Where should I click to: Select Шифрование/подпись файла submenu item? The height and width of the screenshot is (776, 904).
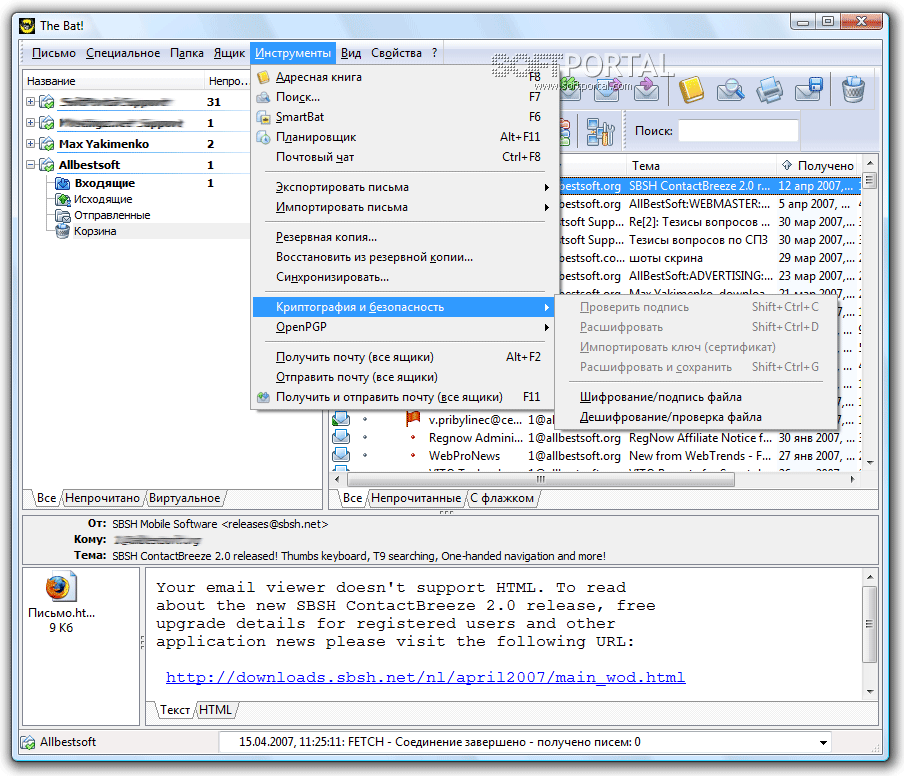pos(696,397)
